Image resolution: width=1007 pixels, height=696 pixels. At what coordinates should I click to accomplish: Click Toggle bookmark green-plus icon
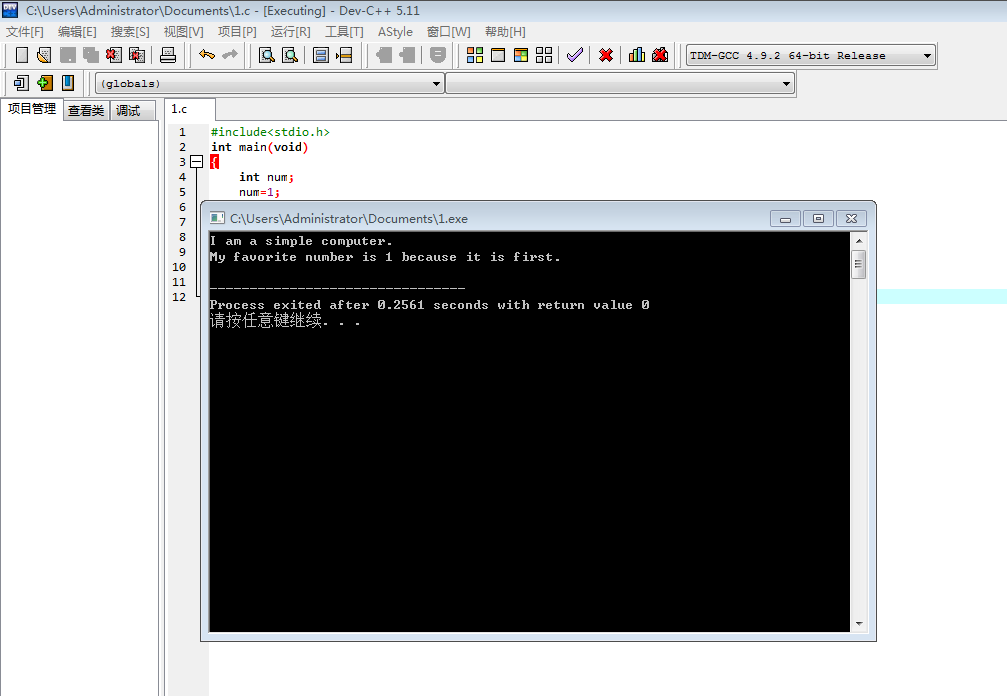(44, 83)
